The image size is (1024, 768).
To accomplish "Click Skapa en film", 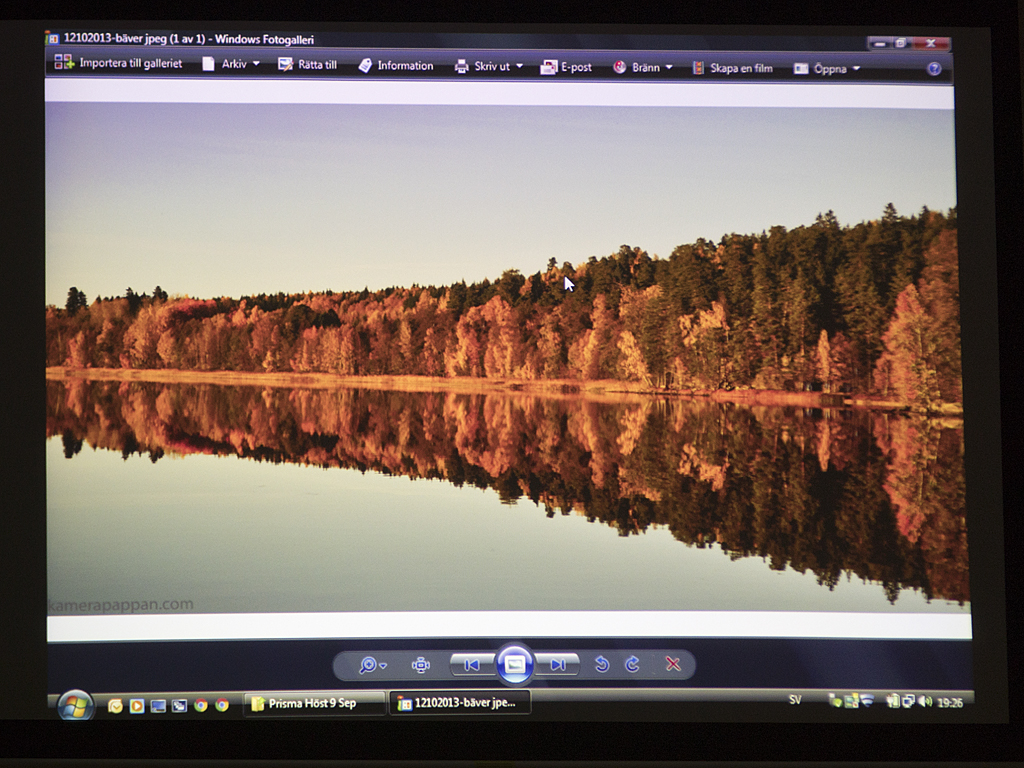I will pos(733,68).
